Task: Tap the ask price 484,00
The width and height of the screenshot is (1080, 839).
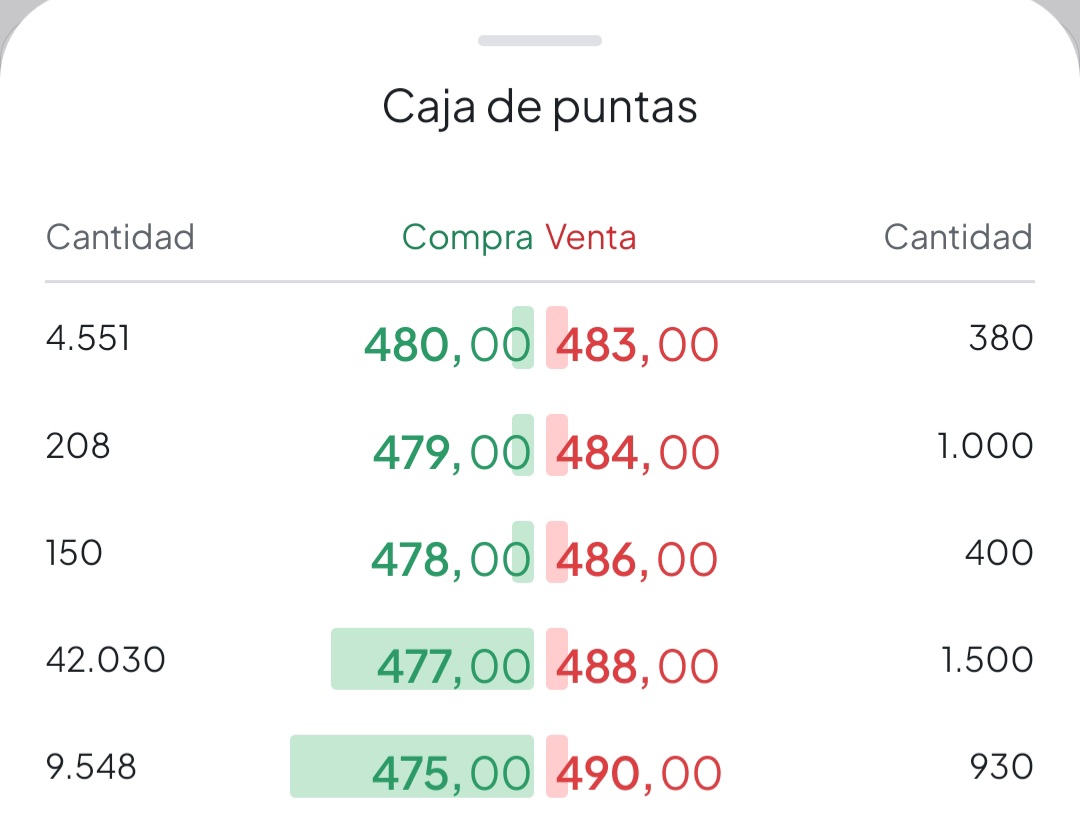Action: (640, 451)
